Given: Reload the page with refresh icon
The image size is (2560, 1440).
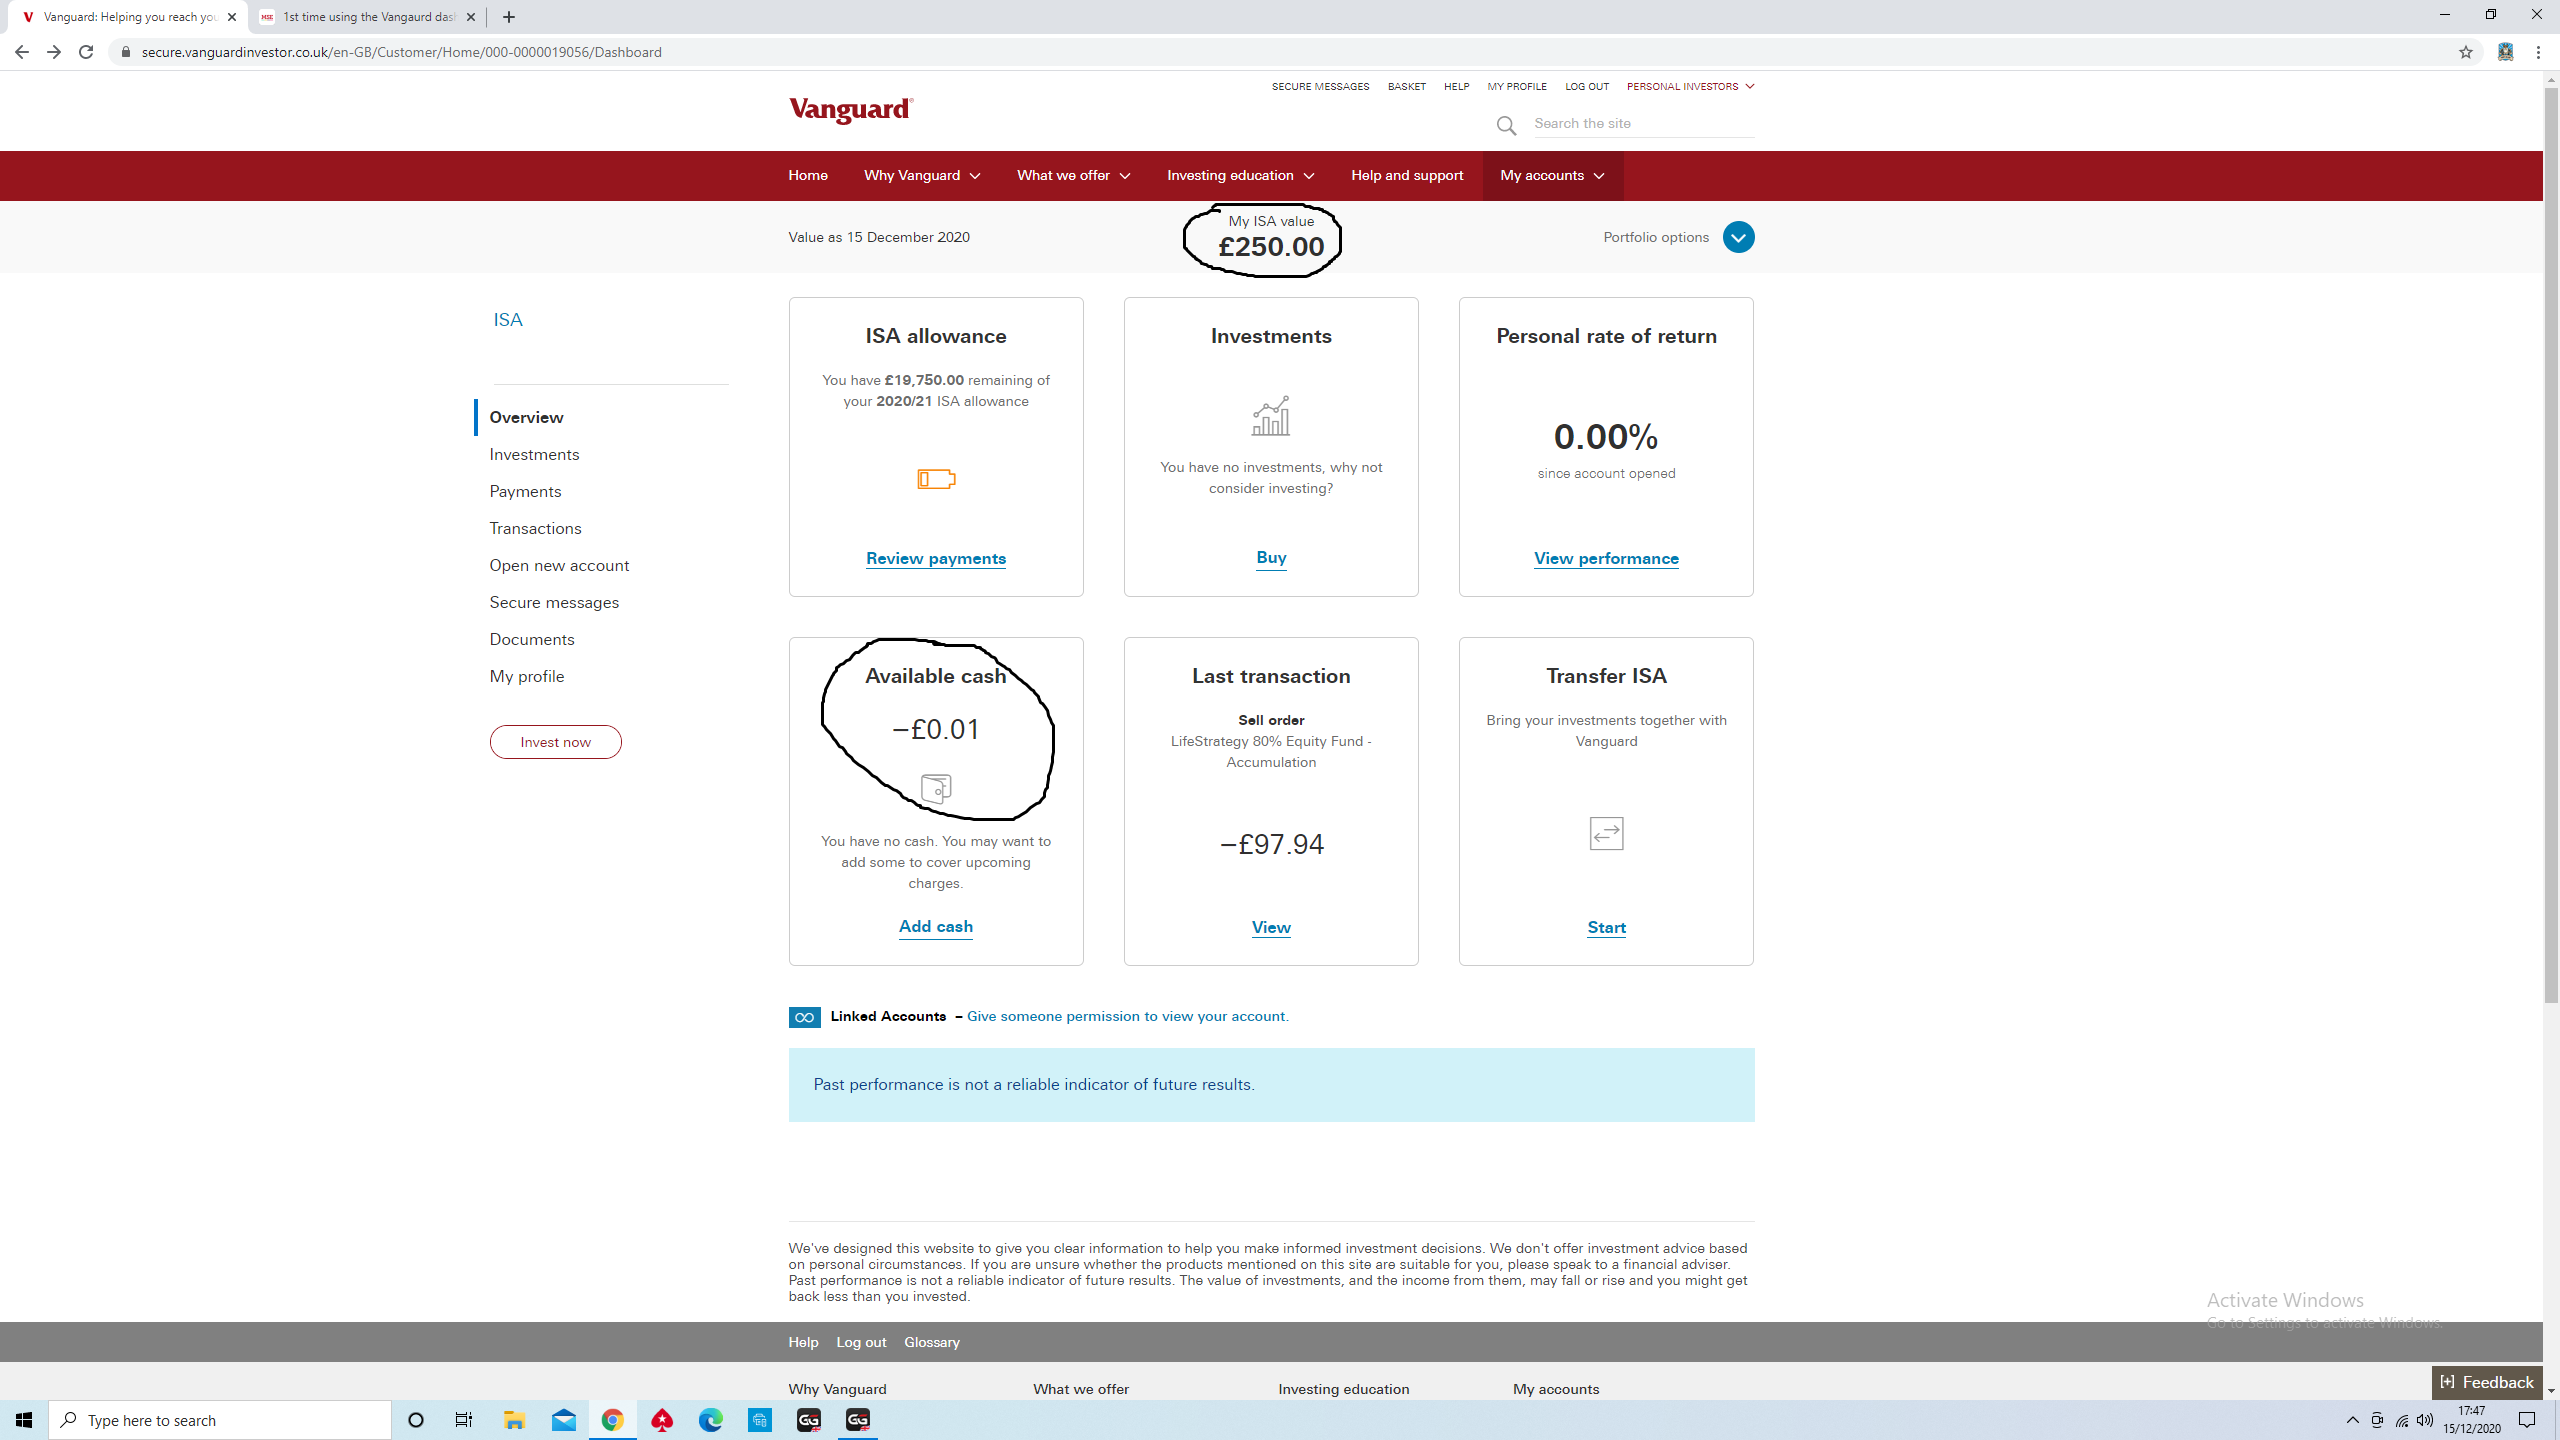Looking at the screenshot, I should click(87, 52).
